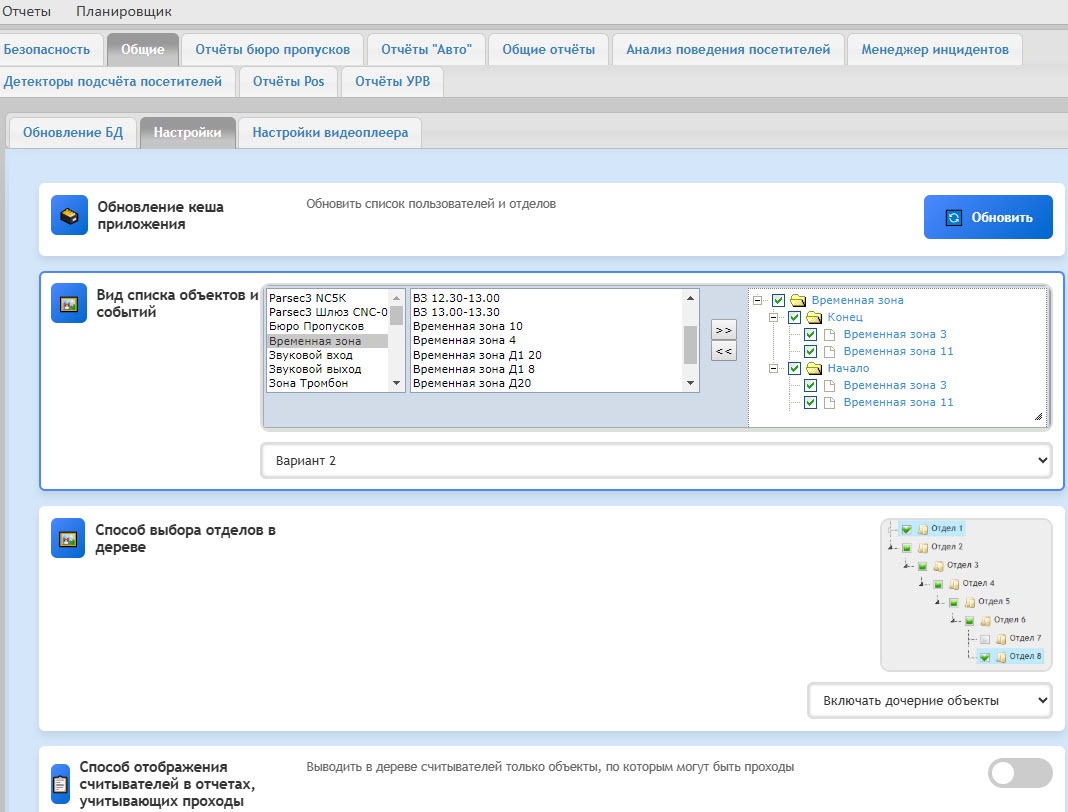Switch to the Настройки видеоплеера tab
1068x812 pixels.
pyautogui.click(x=330, y=132)
